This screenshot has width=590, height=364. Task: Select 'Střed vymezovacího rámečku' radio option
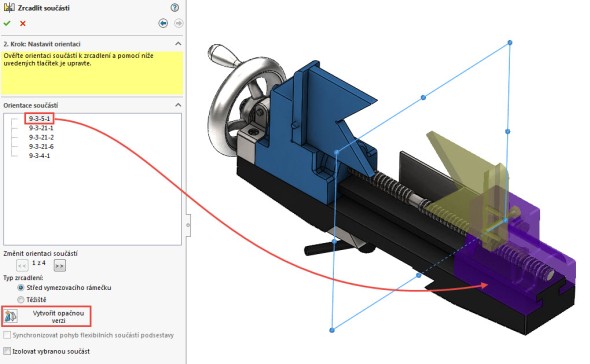[21, 288]
